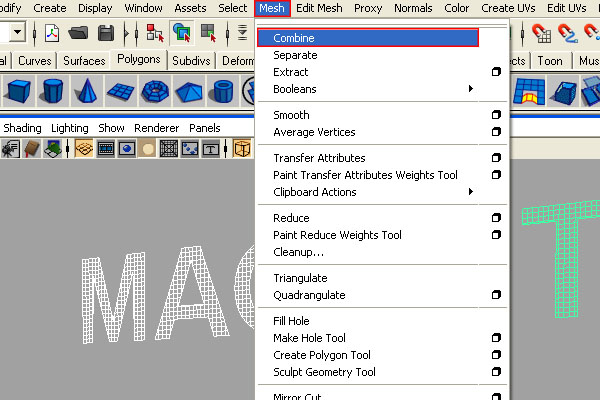
Task: Create polygon torus from shelf
Action: pyautogui.click(x=155, y=91)
